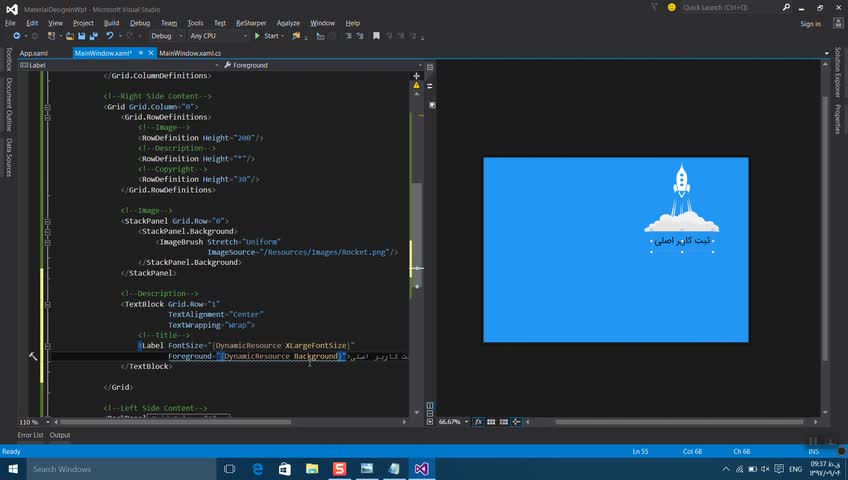
Task: Click the notifications flag icon in title bar
Action: point(654,7)
